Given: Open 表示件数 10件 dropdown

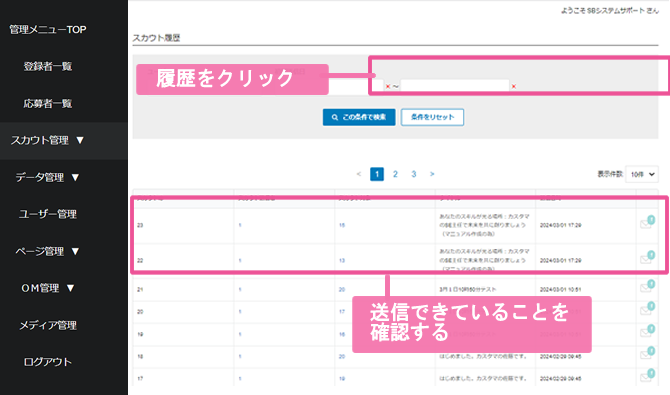Looking at the screenshot, I should [x=642, y=174].
